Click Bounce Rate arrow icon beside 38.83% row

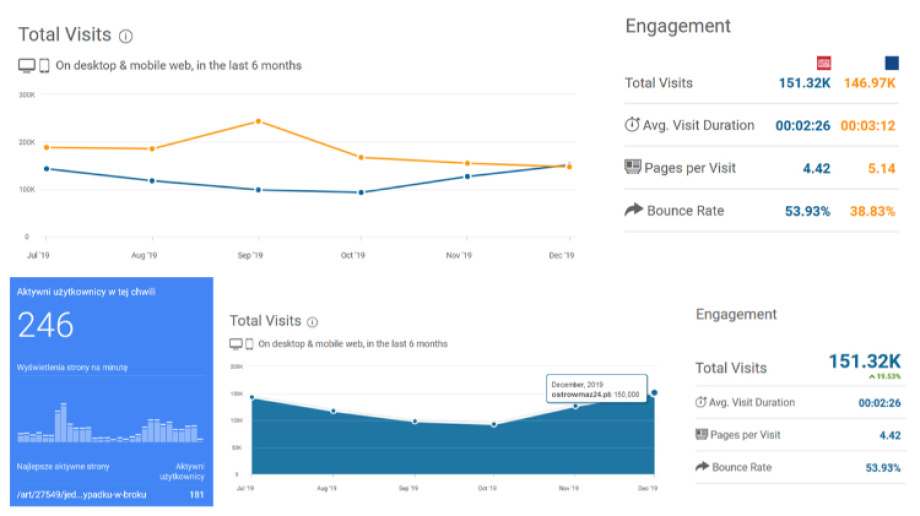pyautogui.click(x=632, y=210)
